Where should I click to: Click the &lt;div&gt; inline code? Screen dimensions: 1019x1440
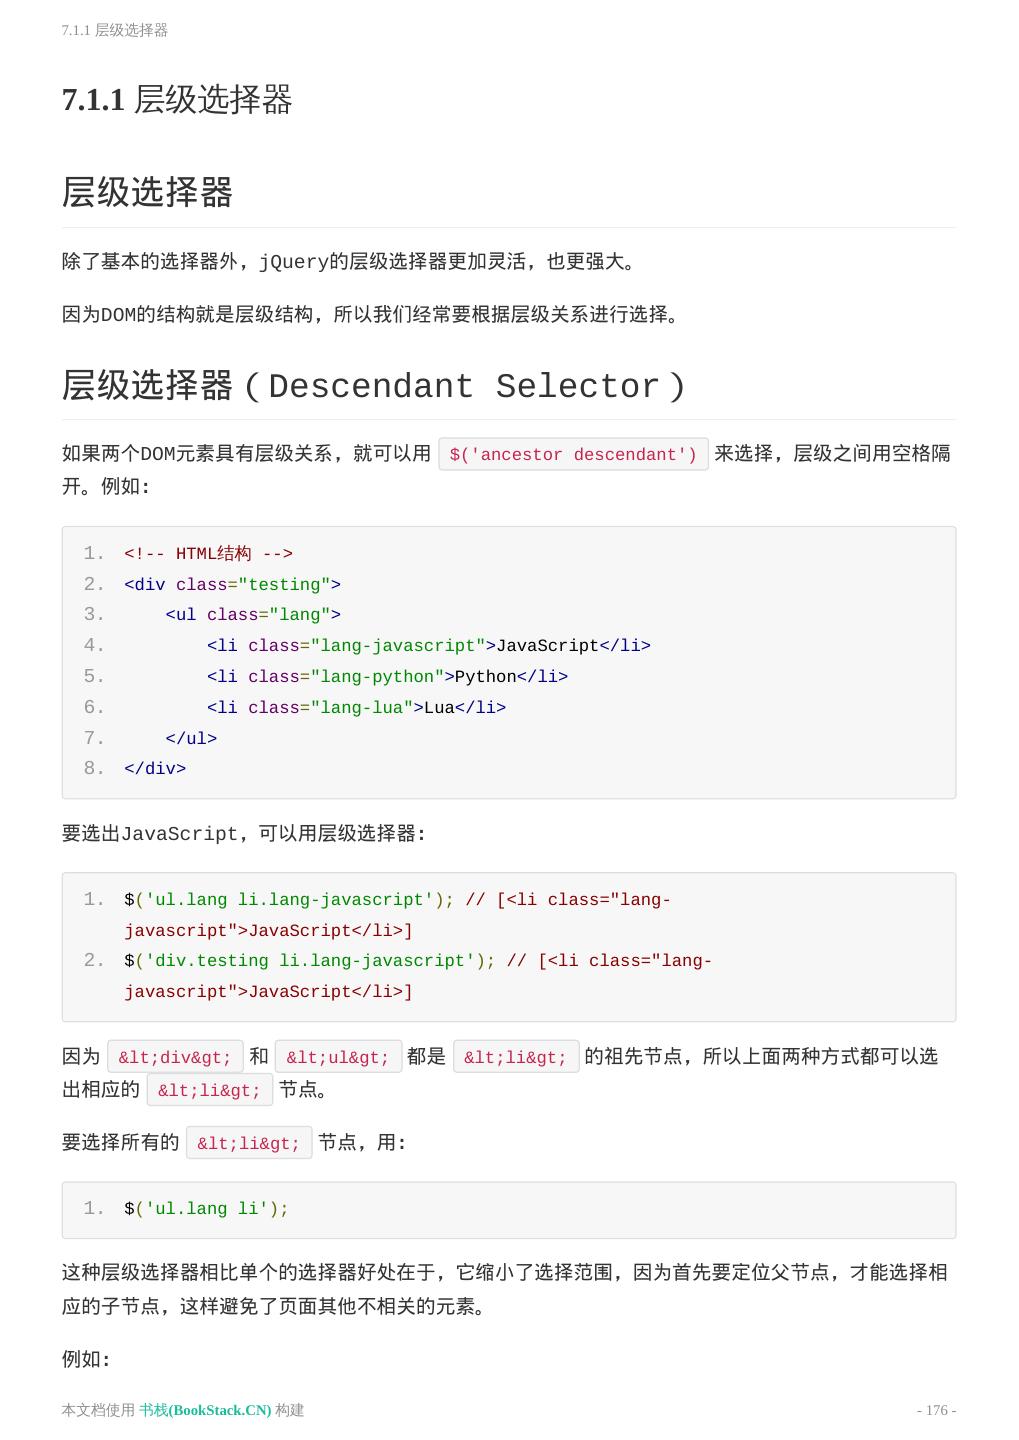tap(175, 1057)
